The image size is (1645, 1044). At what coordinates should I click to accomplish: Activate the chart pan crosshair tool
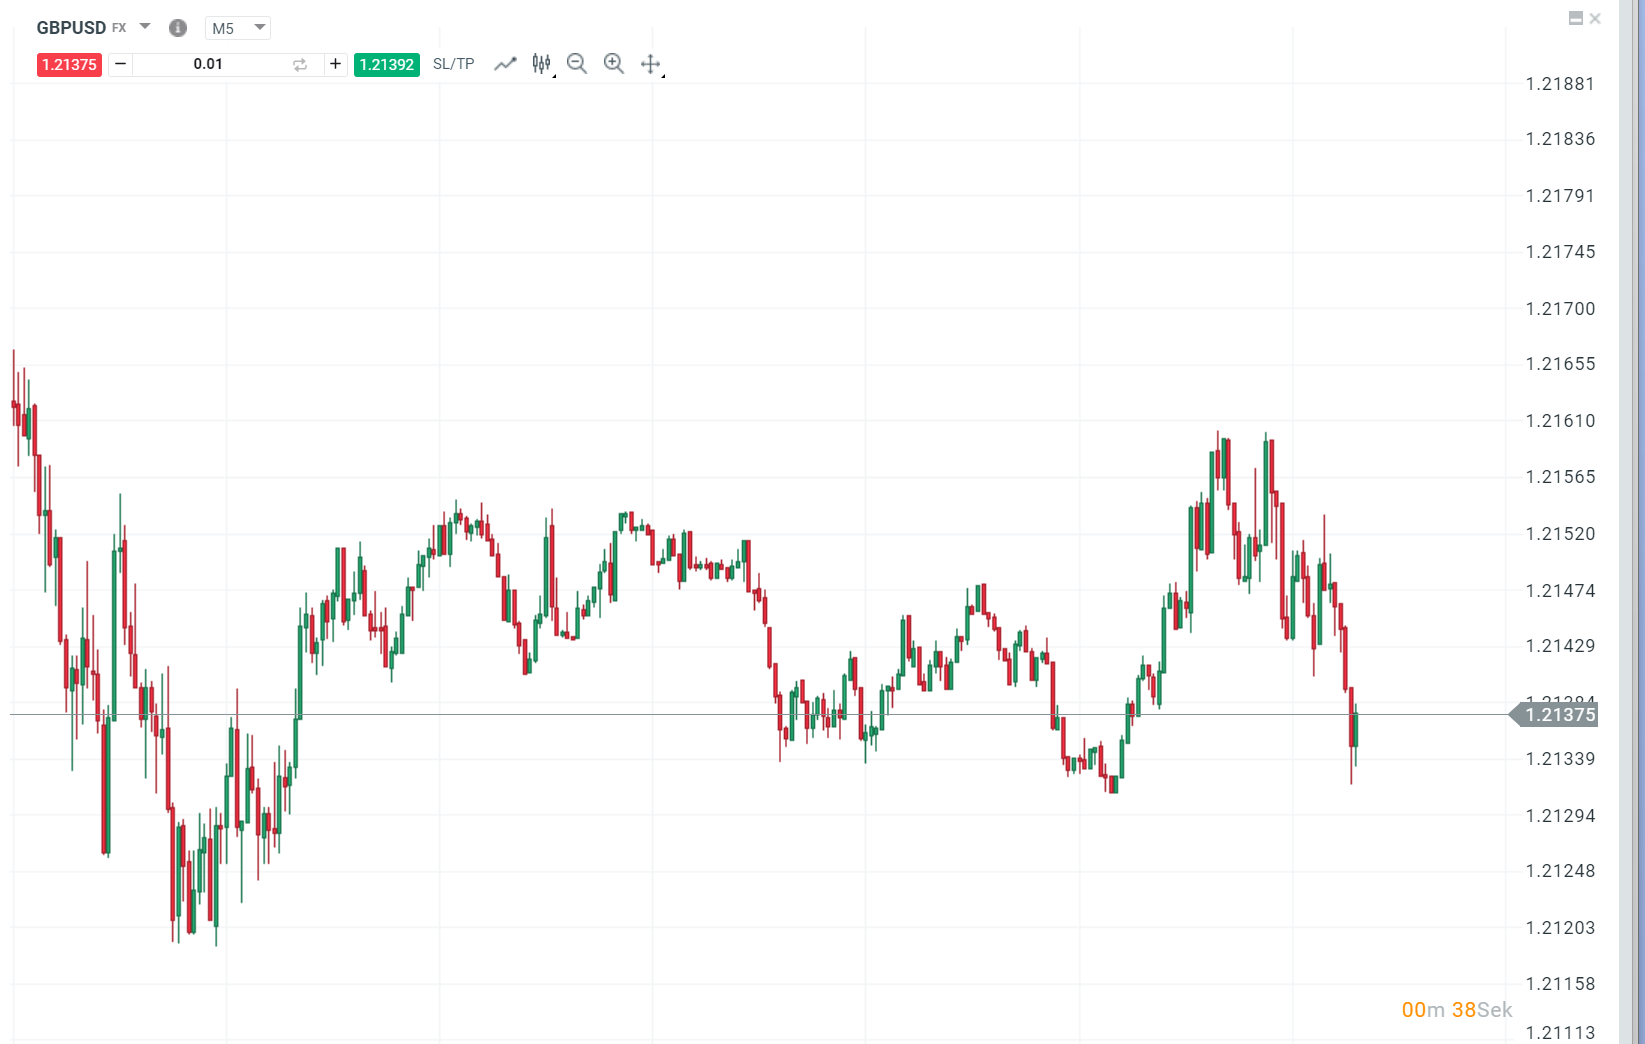pos(651,63)
